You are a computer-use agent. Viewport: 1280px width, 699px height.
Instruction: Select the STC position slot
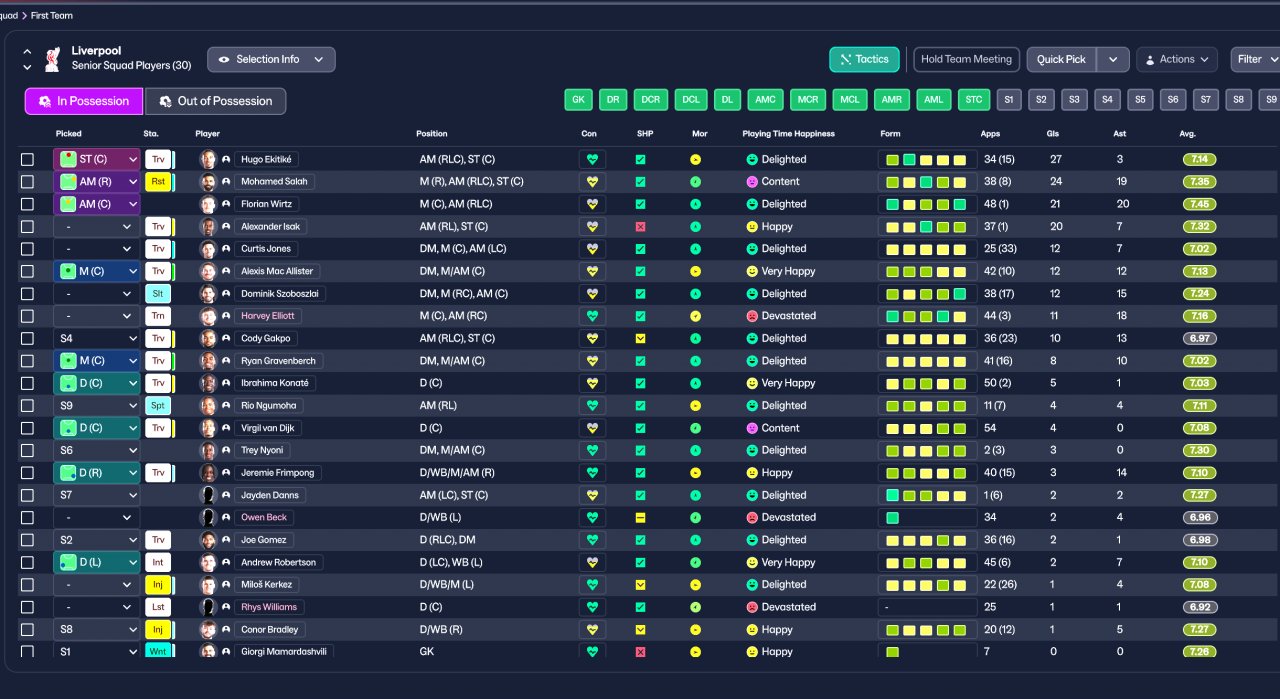click(x=973, y=100)
